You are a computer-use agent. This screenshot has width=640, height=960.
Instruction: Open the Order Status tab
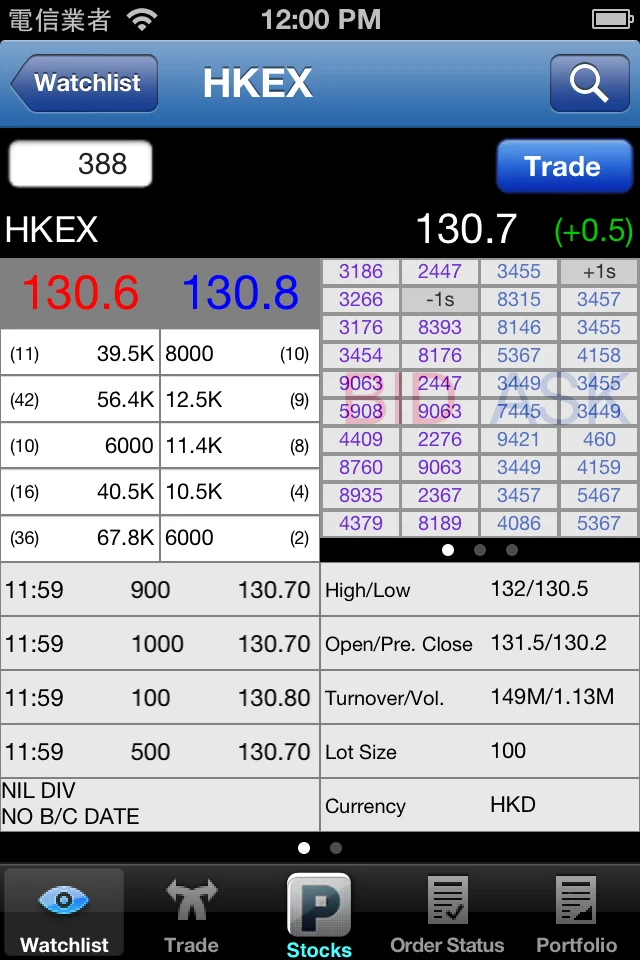(447, 915)
